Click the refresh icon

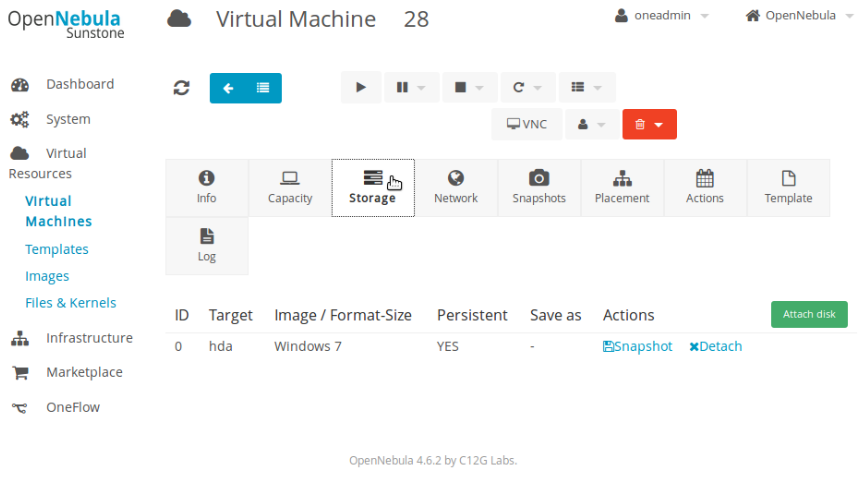[181, 88]
